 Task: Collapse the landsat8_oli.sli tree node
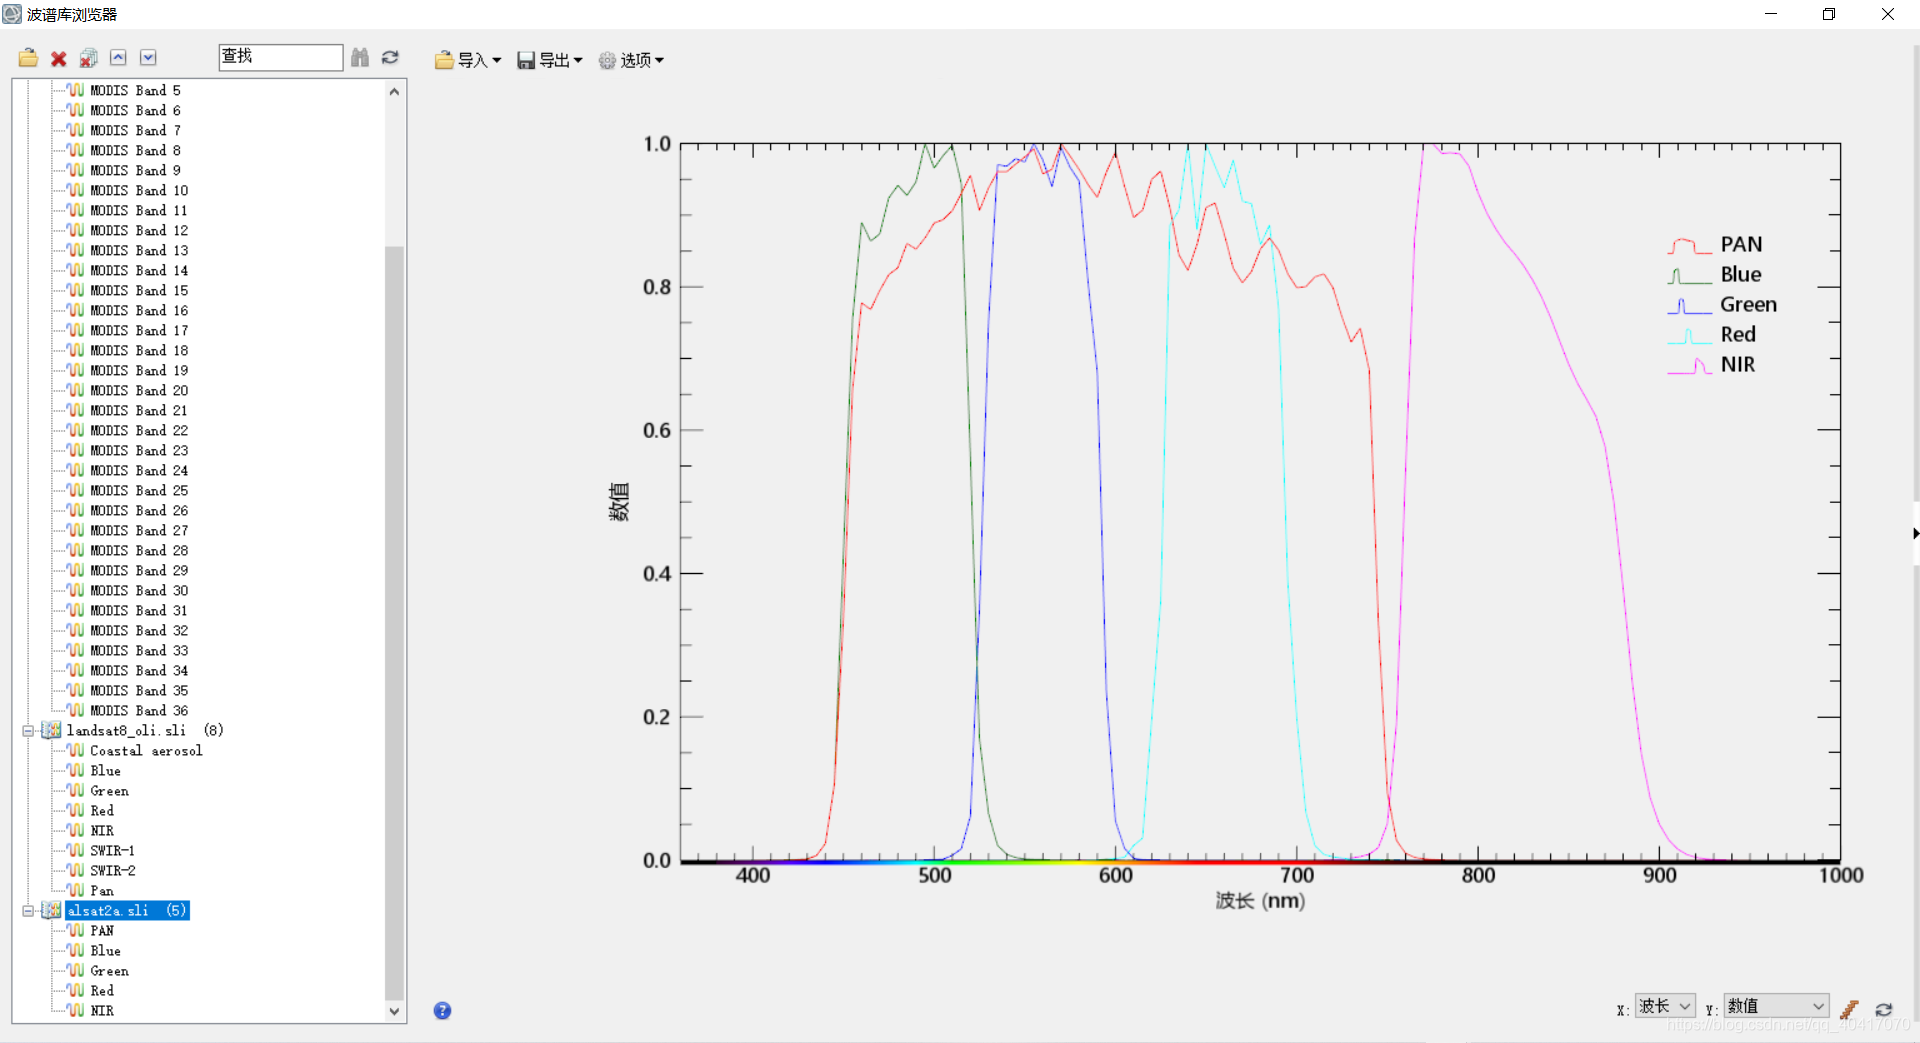(x=28, y=731)
